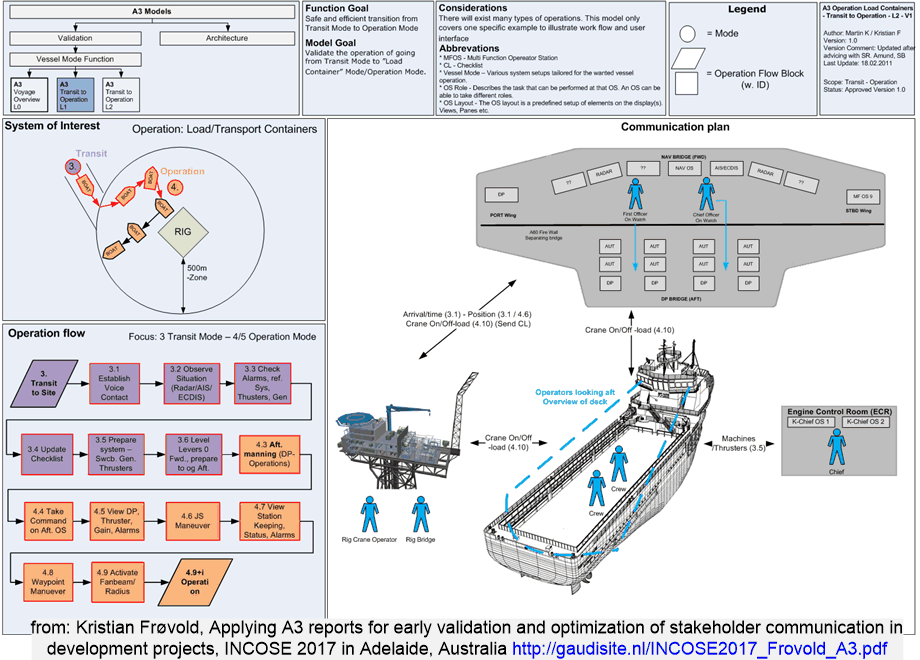Click the K-Chief OS 1 station box
This screenshot has width=920, height=660.
point(810,422)
